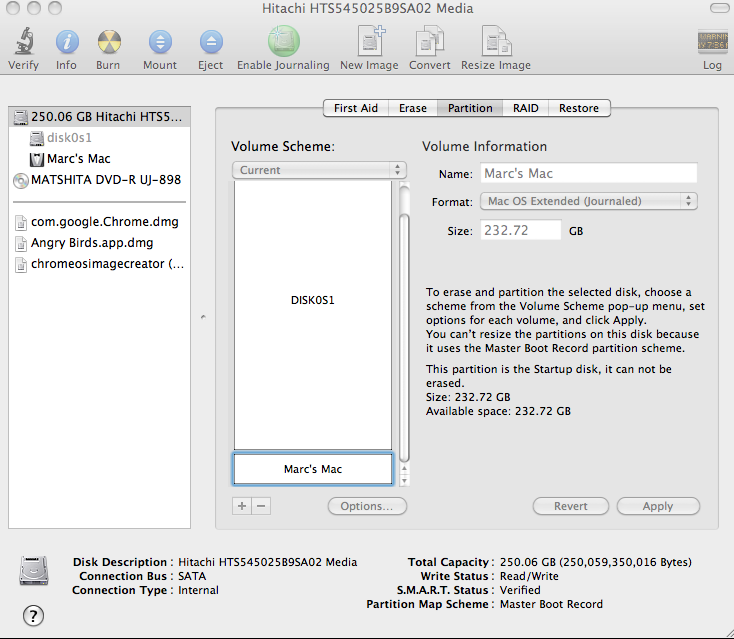Eject the selected disk
The width and height of the screenshot is (734, 639).
coord(211,42)
